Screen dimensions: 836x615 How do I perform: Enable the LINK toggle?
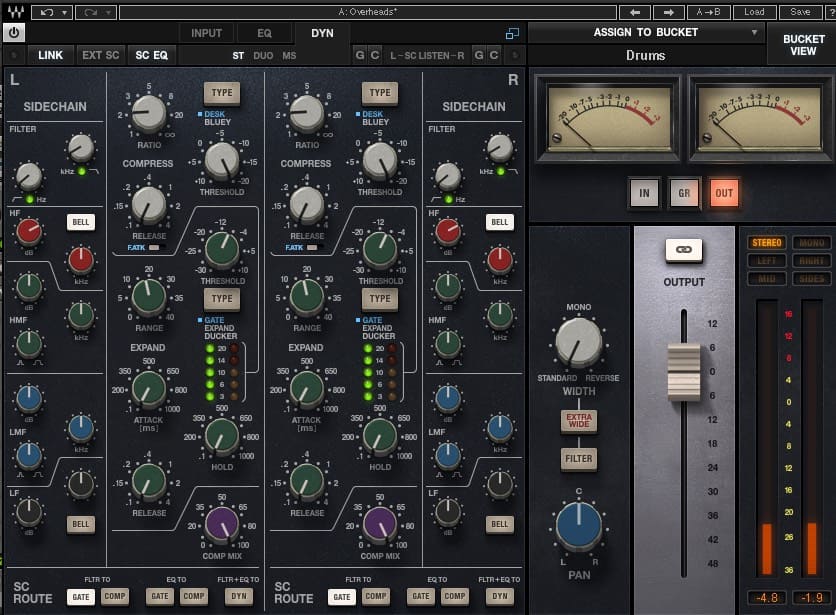(x=50, y=55)
